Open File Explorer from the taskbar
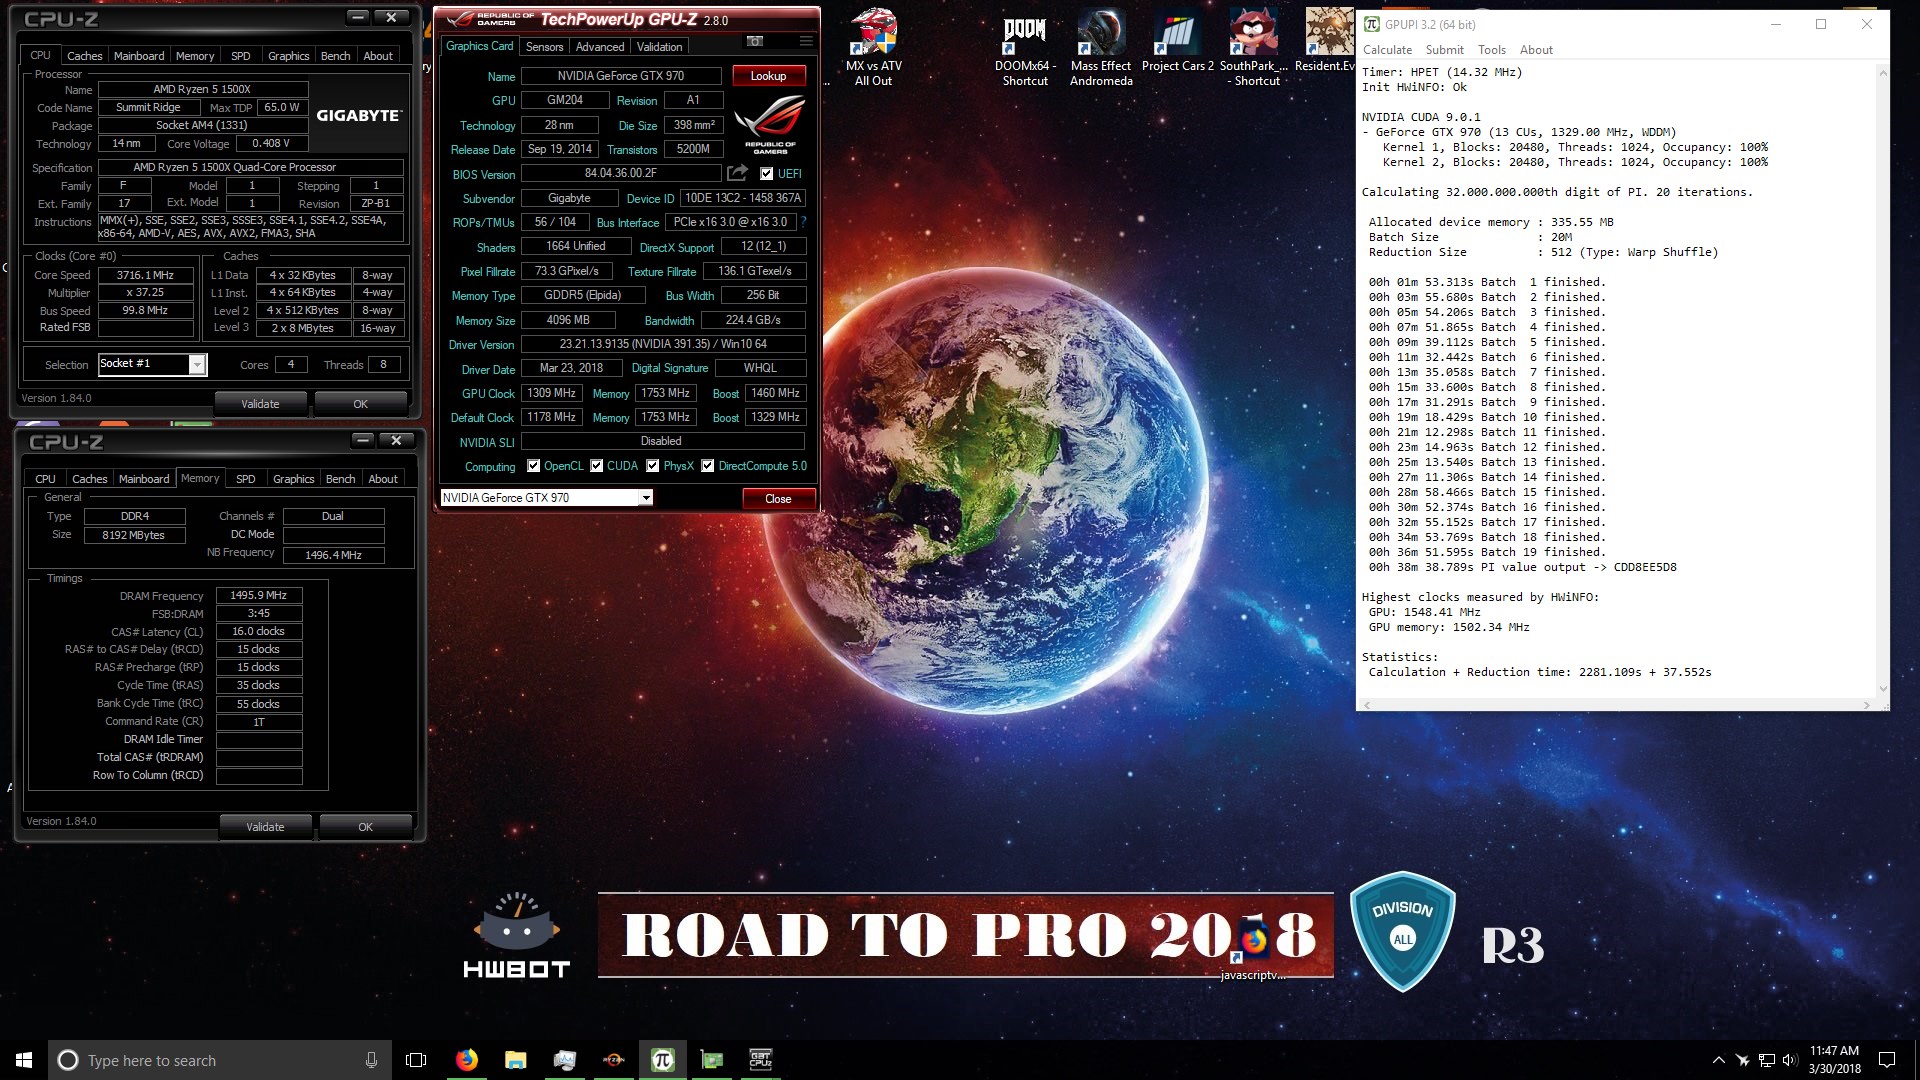The width and height of the screenshot is (1920, 1080). pyautogui.click(x=515, y=1060)
